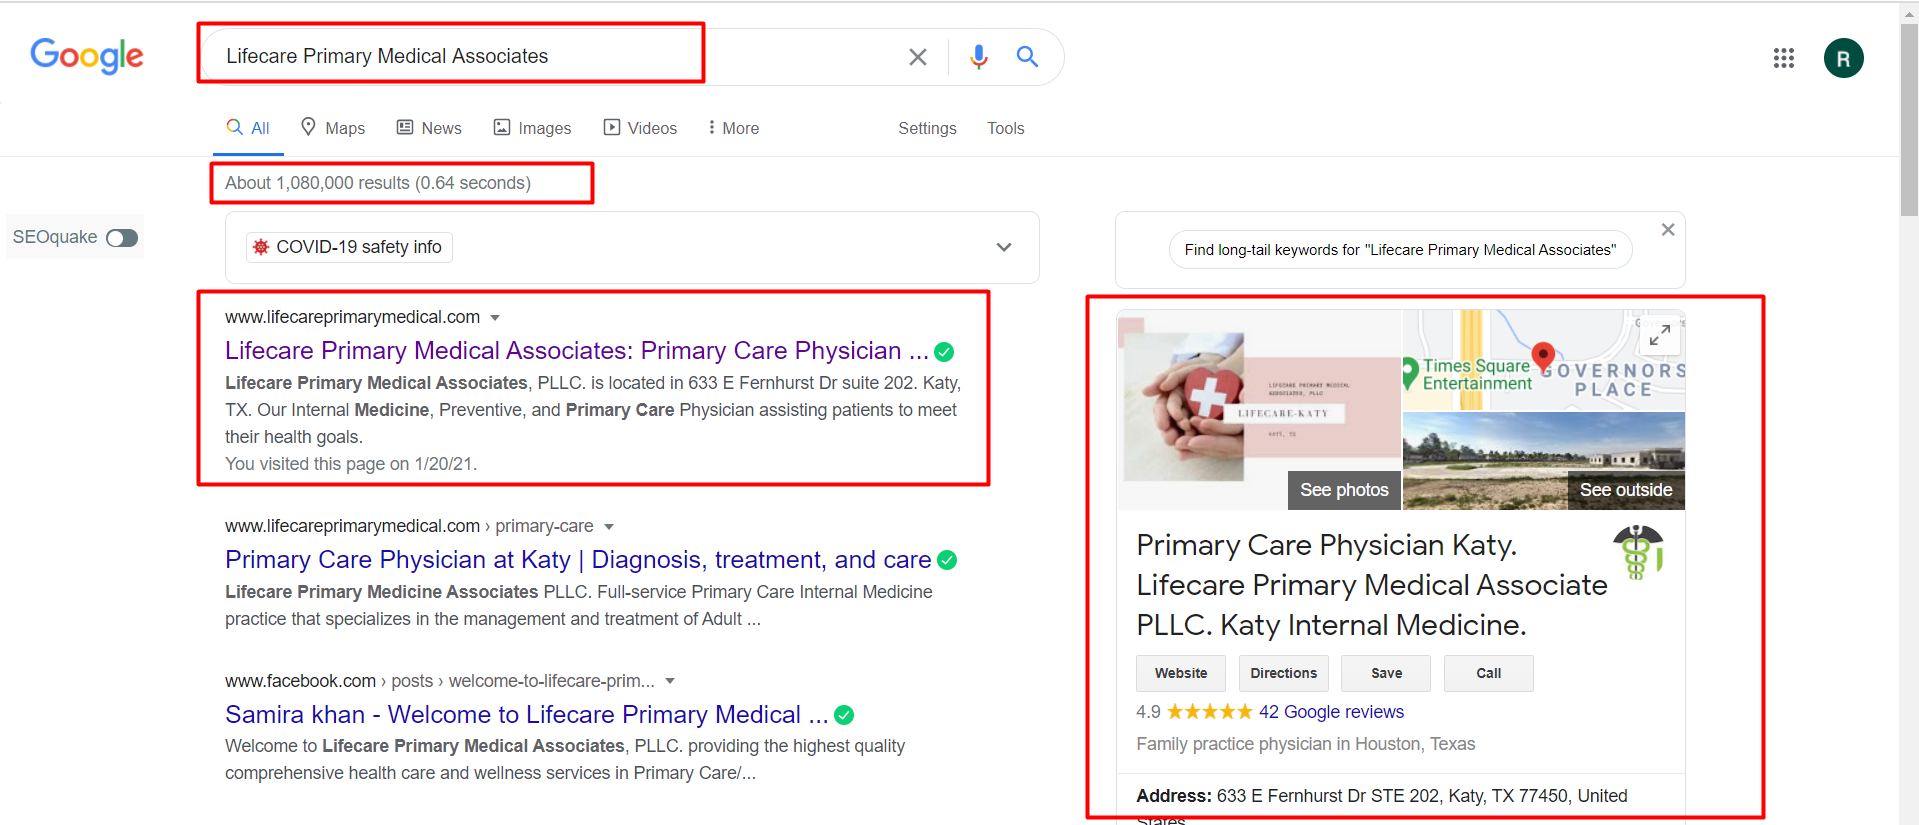Click the blue search magnifier icon
Viewport: 1919px width, 825px height.
coord(1027,57)
